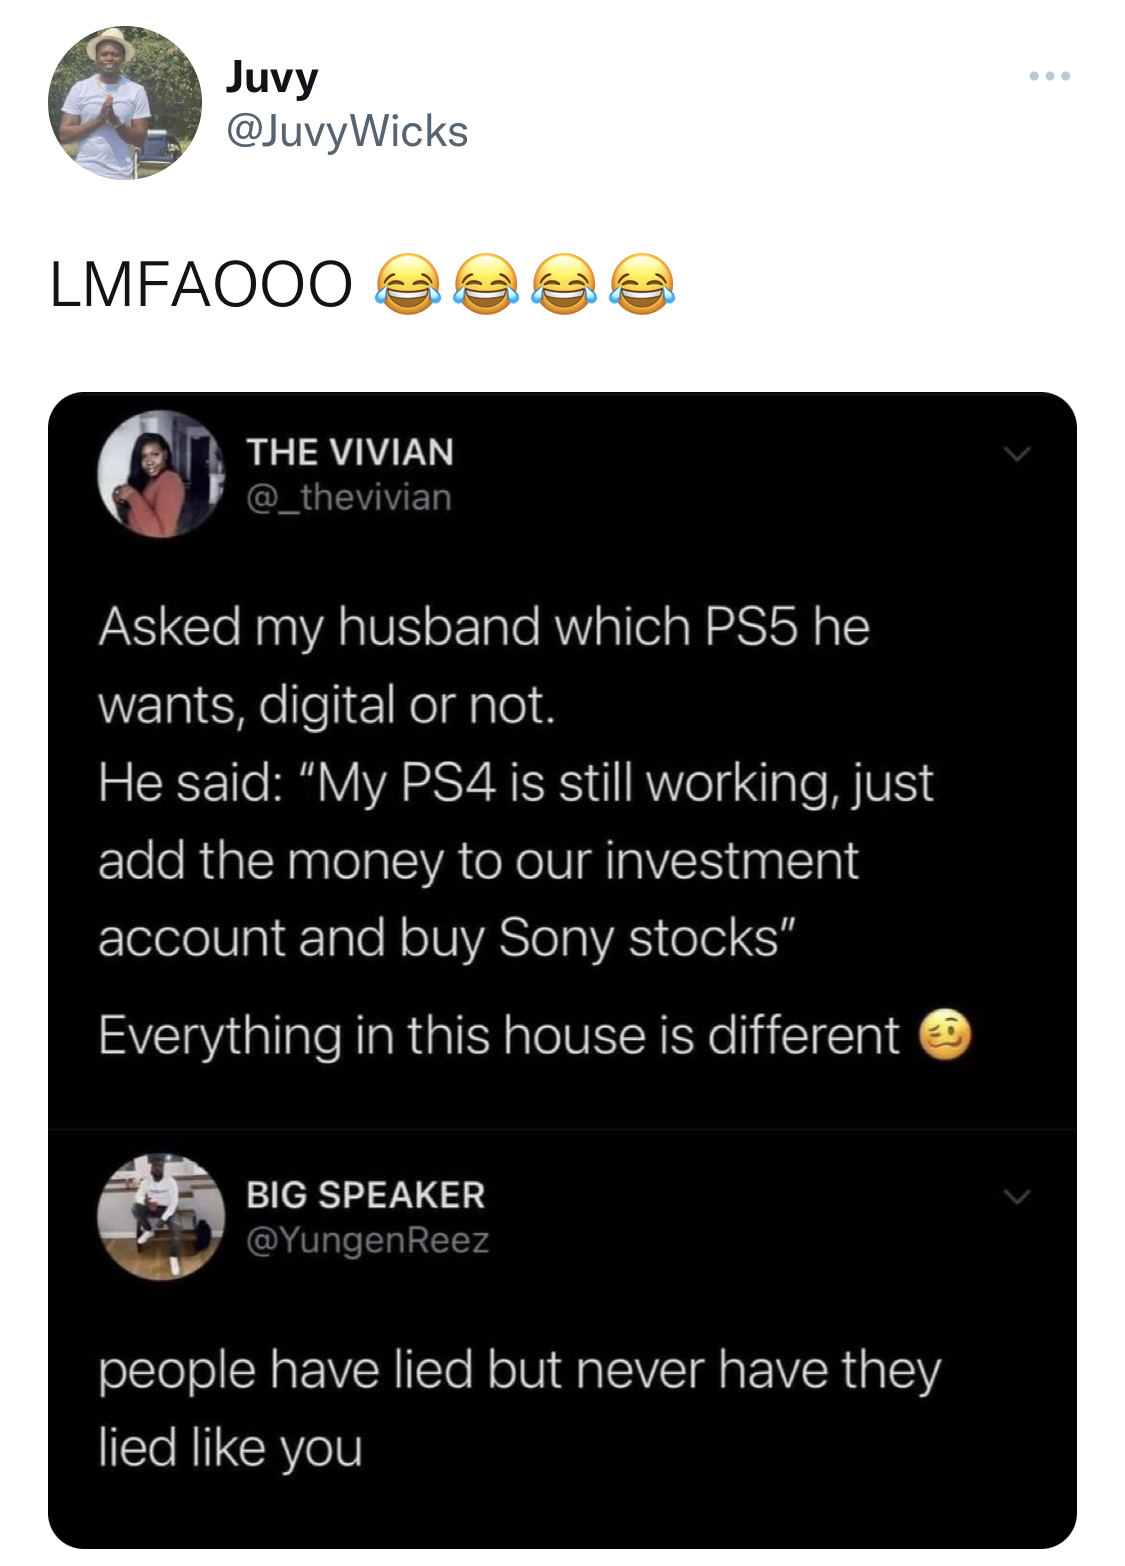The image size is (1125, 1566).
Task: Tap the BIG SPEAKER display name
Action: pyautogui.click(x=366, y=1195)
